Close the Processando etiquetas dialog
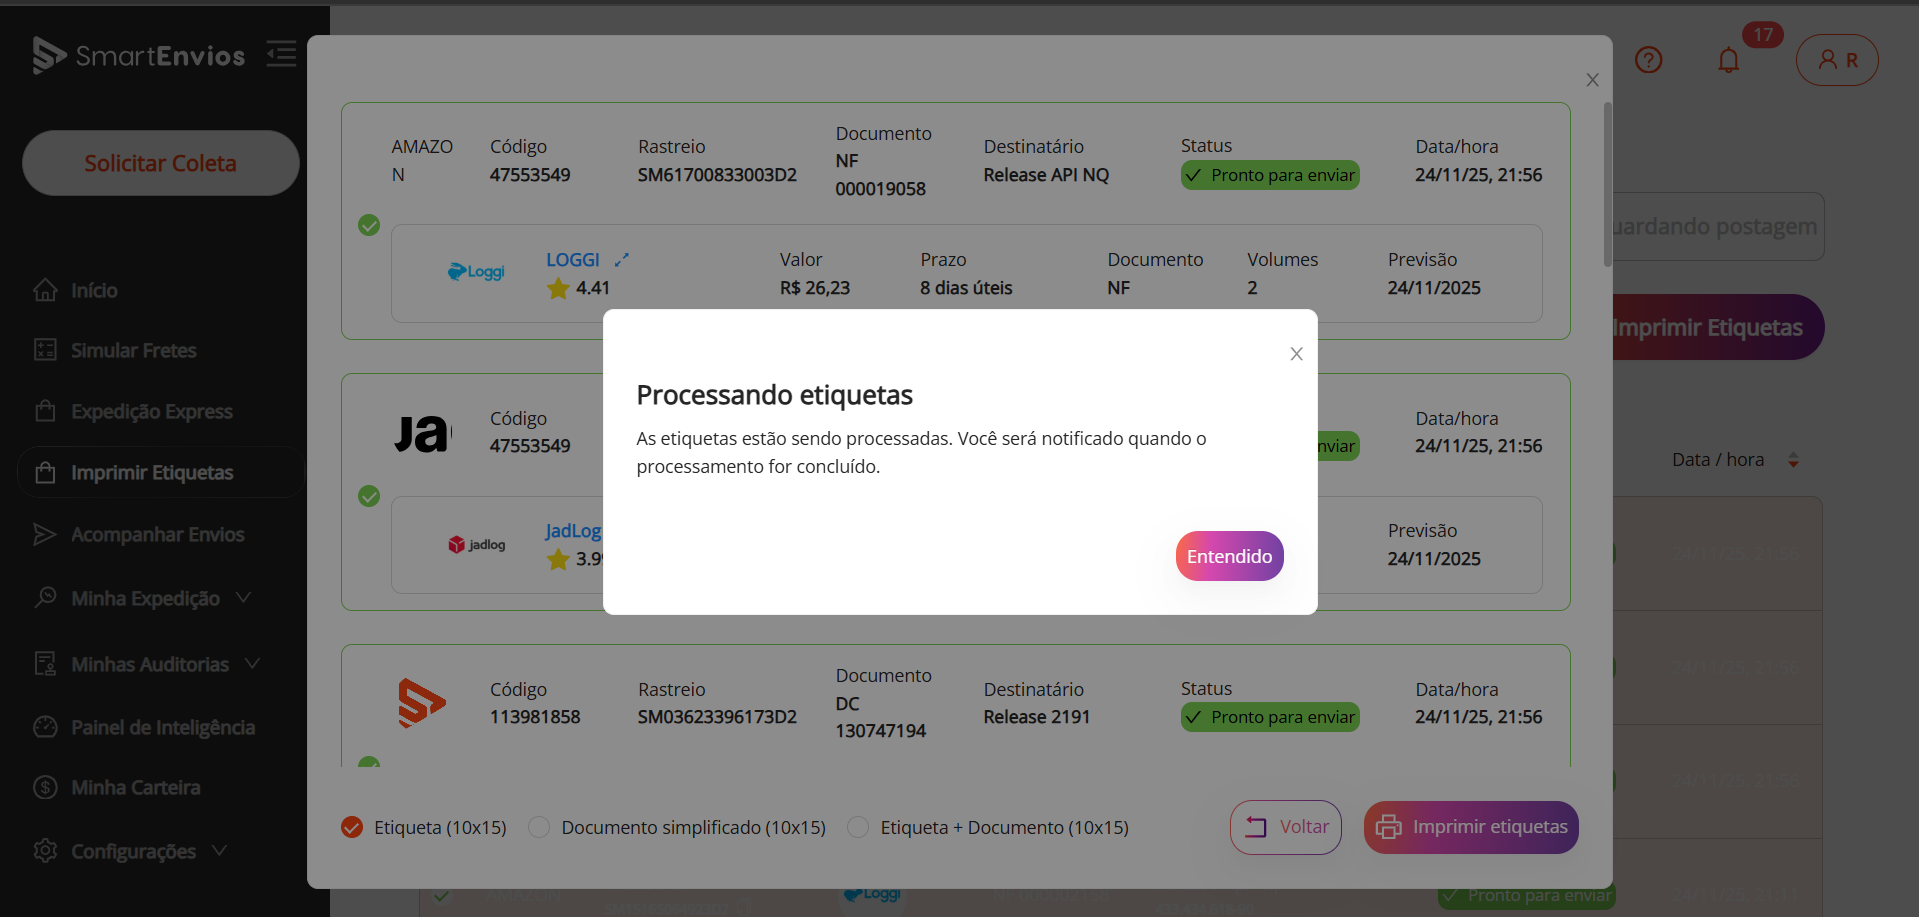1919x917 pixels. click(x=1296, y=354)
